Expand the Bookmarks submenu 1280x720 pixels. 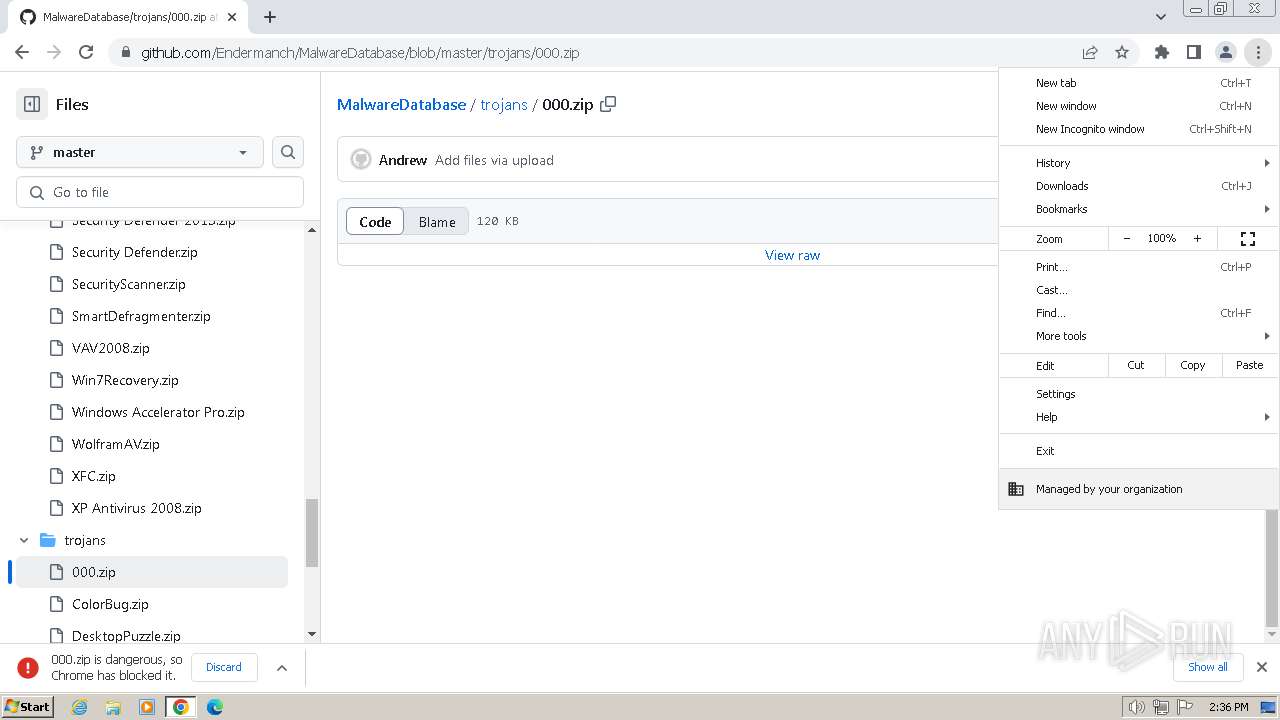(x=1139, y=209)
